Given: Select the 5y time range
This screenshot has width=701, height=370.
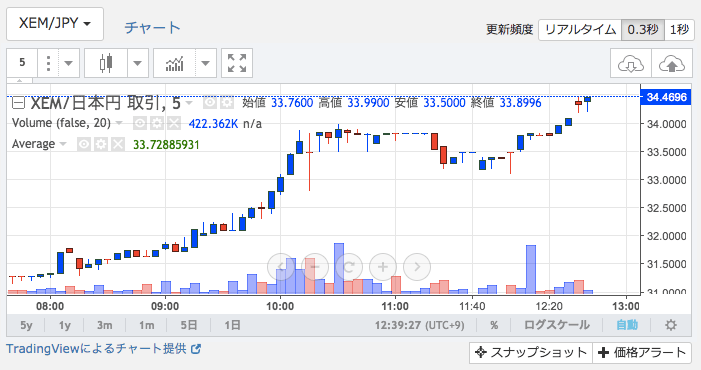Looking at the screenshot, I should click(x=26, y=325).
